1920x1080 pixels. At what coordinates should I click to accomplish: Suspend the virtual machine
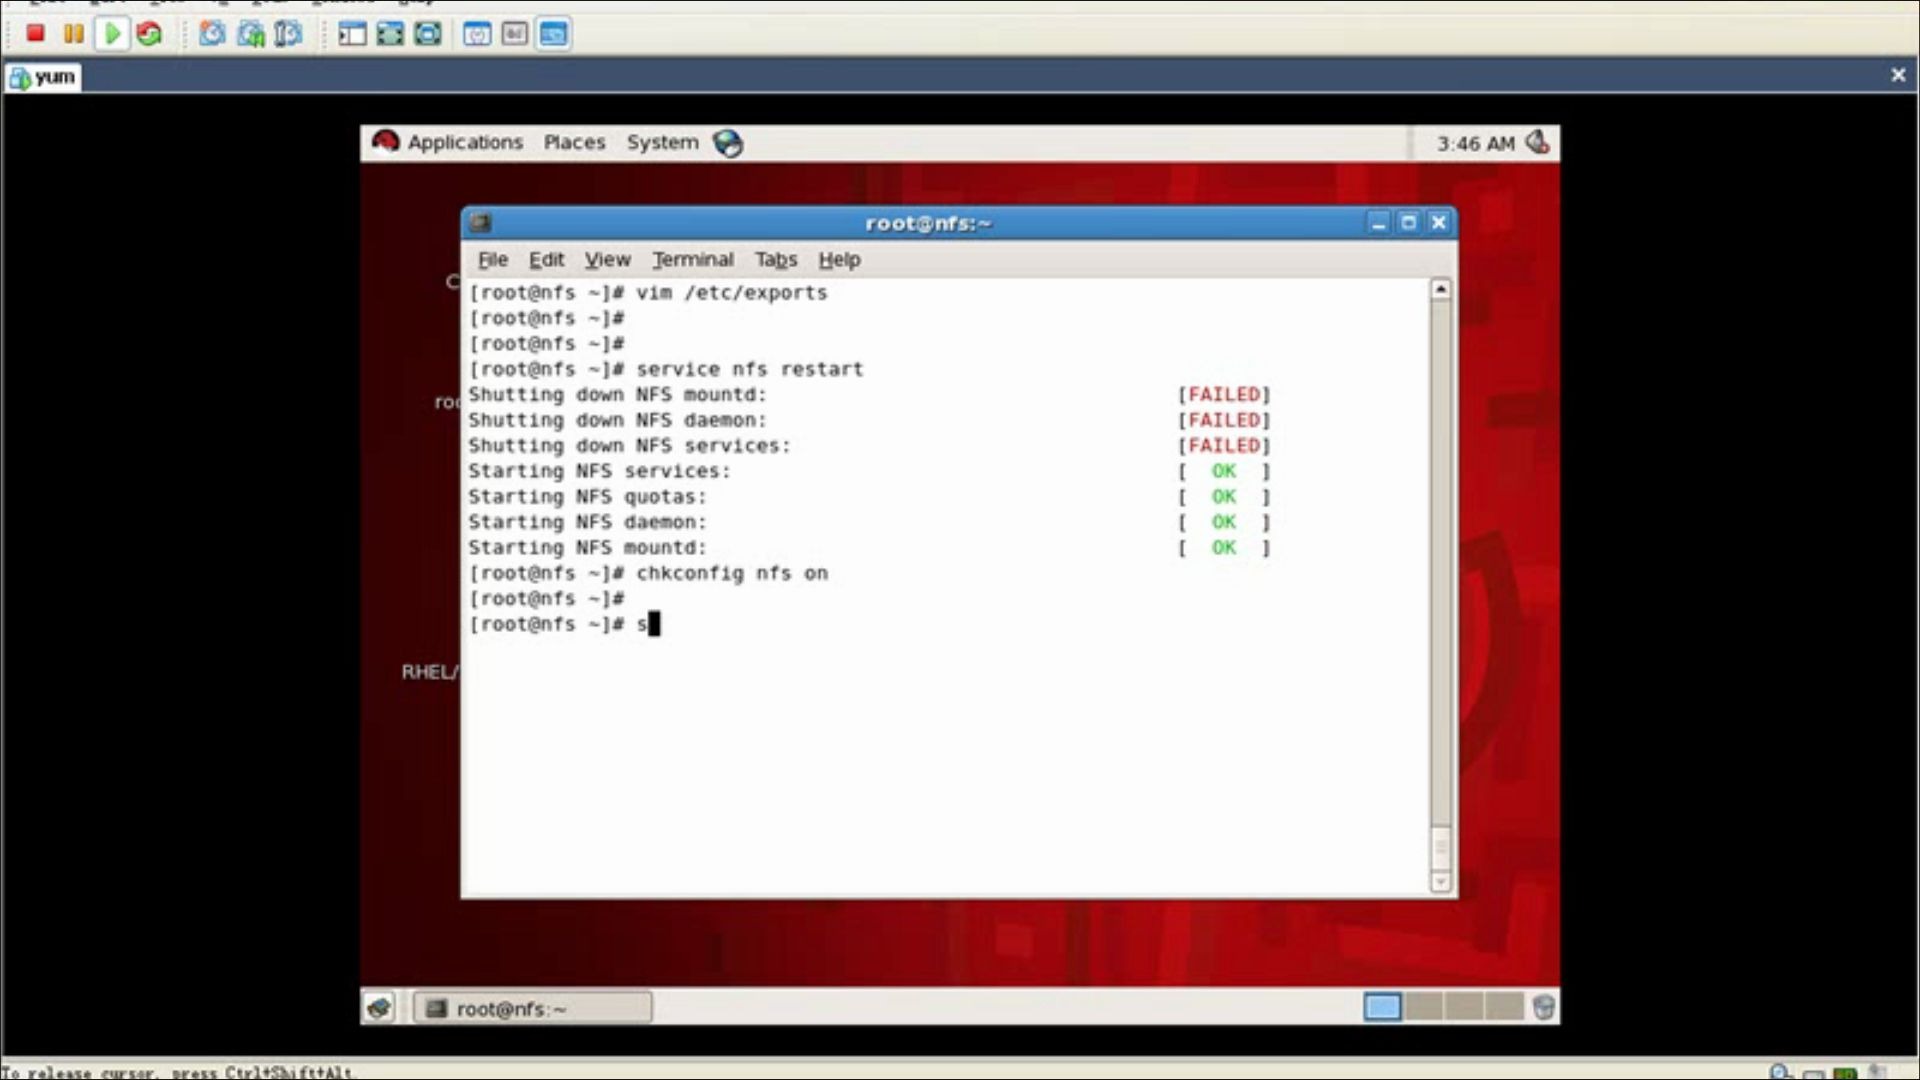tap(73, 33)
